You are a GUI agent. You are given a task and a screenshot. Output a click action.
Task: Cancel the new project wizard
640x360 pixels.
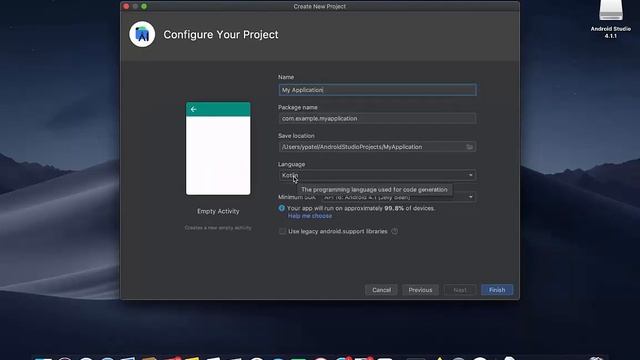[x=381, y=290]
